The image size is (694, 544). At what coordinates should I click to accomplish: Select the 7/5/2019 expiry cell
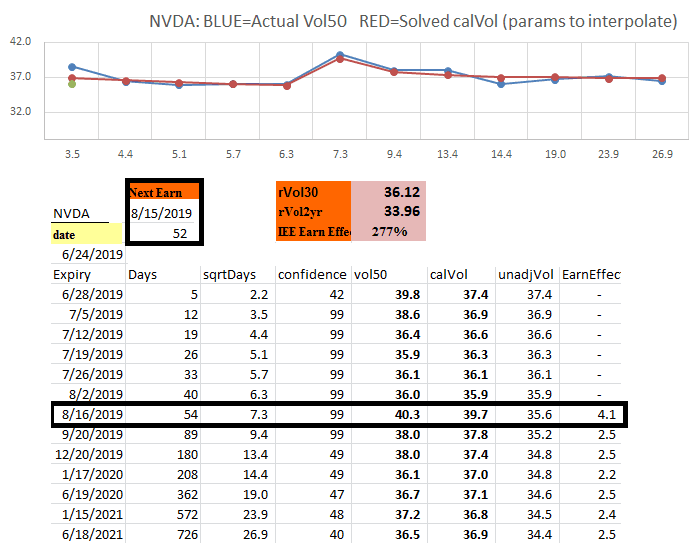[x=88, y=314]
